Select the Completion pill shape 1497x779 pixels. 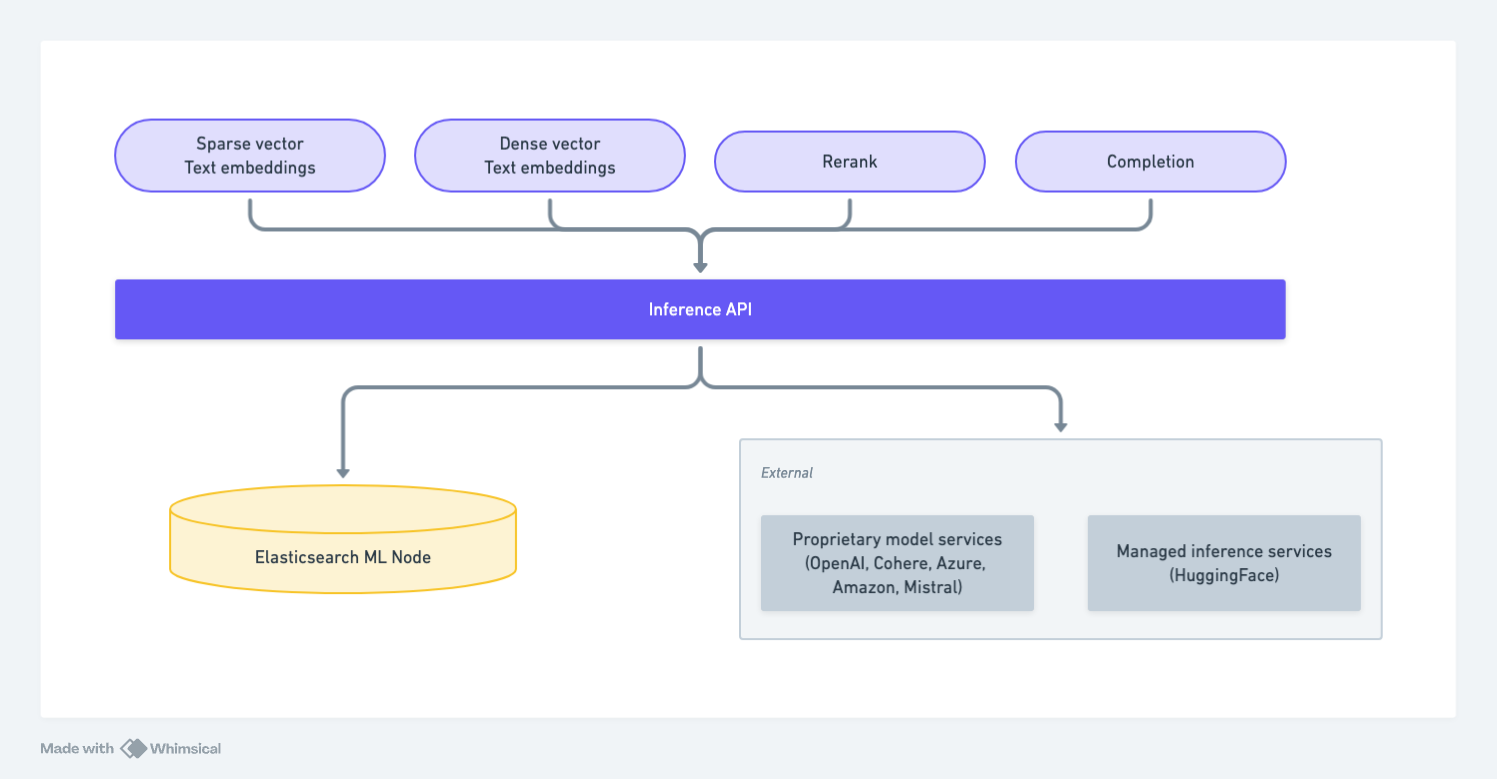pyautogui.click(x=1150, y=161)
